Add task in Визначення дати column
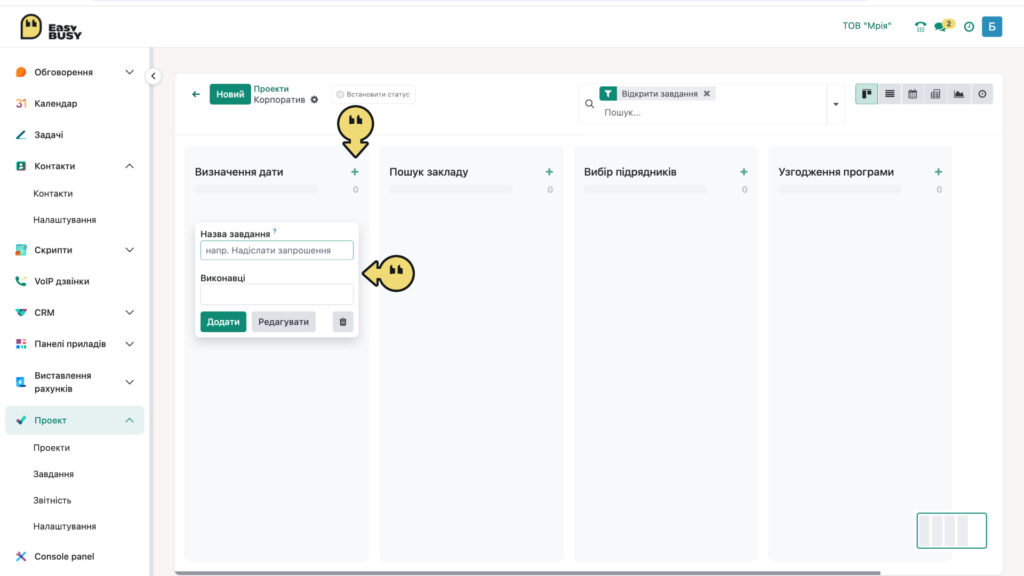This screenshot has width=1024, height=576. (x=355, y=172)
